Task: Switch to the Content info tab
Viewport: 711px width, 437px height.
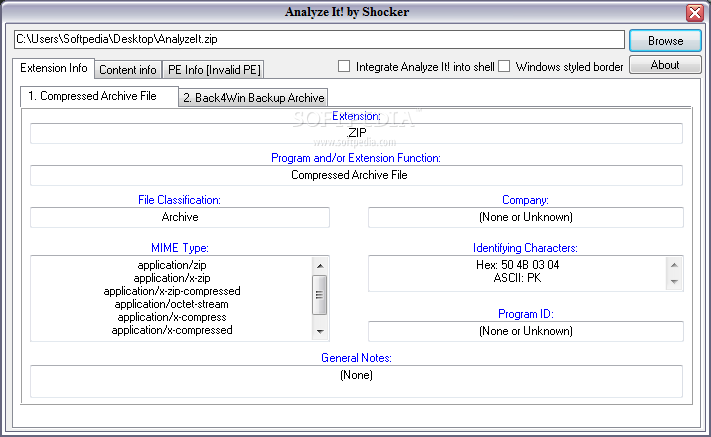Action: [x=128, y=70]
